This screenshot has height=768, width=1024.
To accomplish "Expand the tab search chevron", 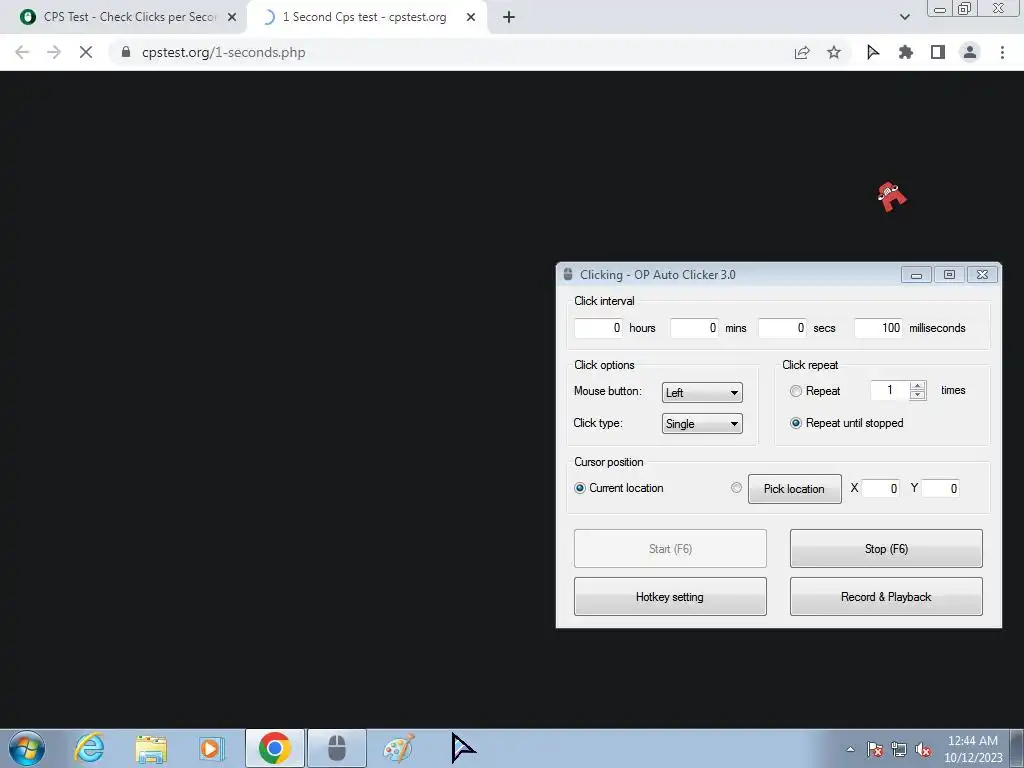I will point(904,17).
